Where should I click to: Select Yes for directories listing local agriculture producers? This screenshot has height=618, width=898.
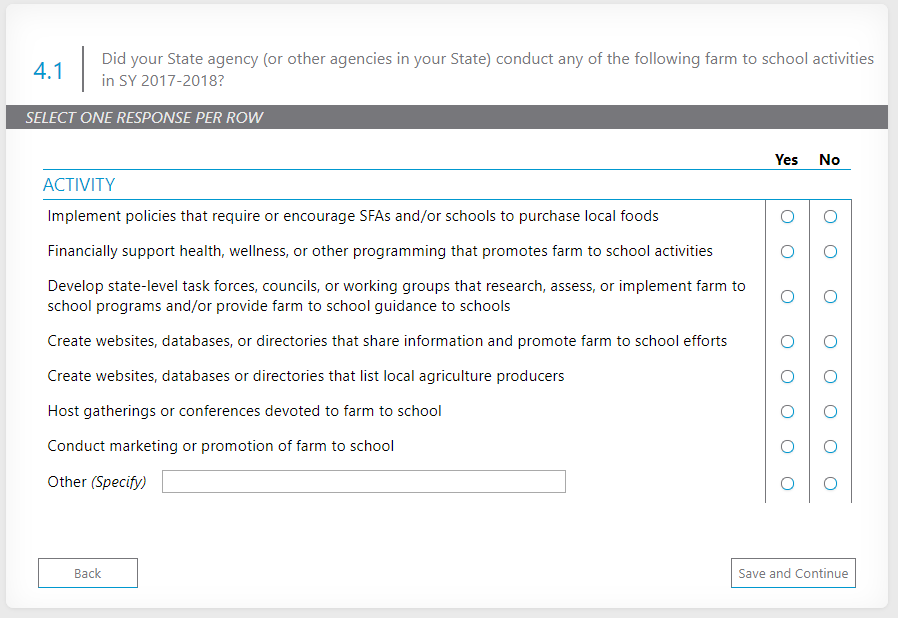787,377
